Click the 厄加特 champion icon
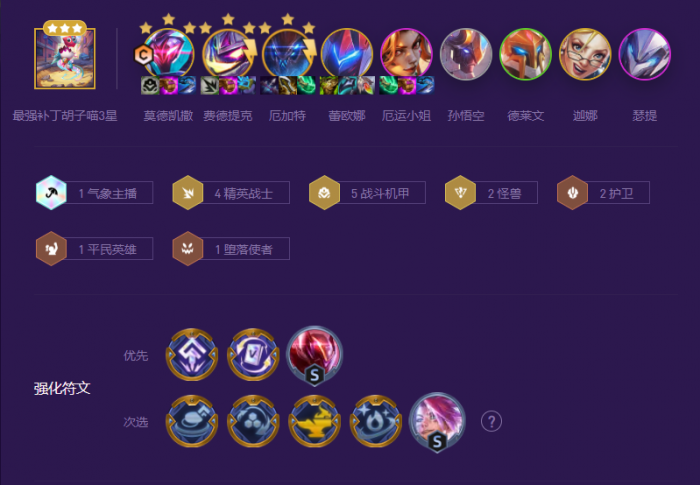 coord(288,54)
